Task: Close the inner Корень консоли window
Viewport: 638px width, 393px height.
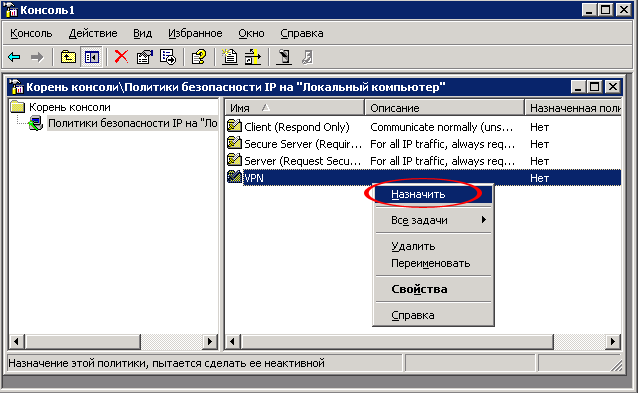Action: point(612,87)
